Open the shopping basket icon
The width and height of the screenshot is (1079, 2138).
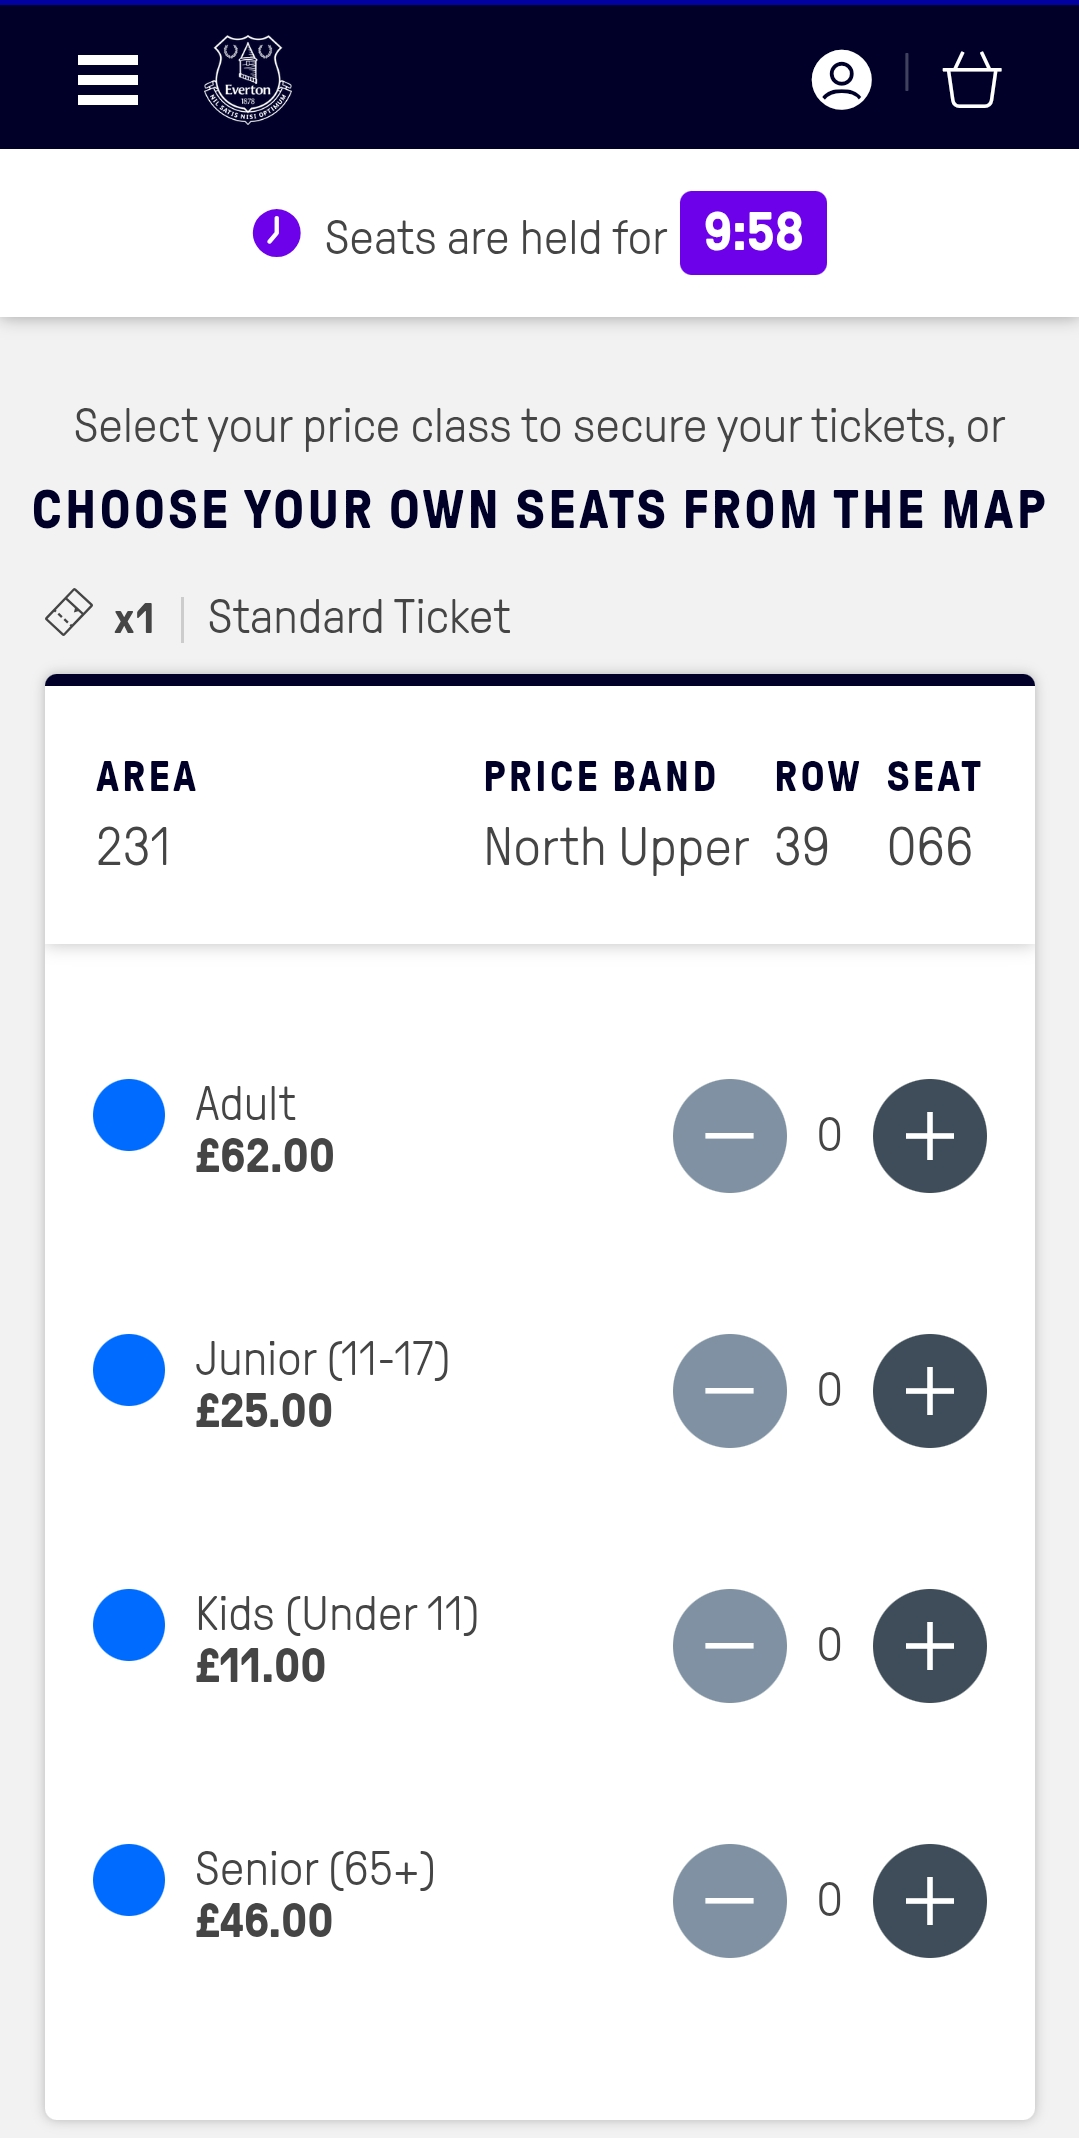pos(971,80)
